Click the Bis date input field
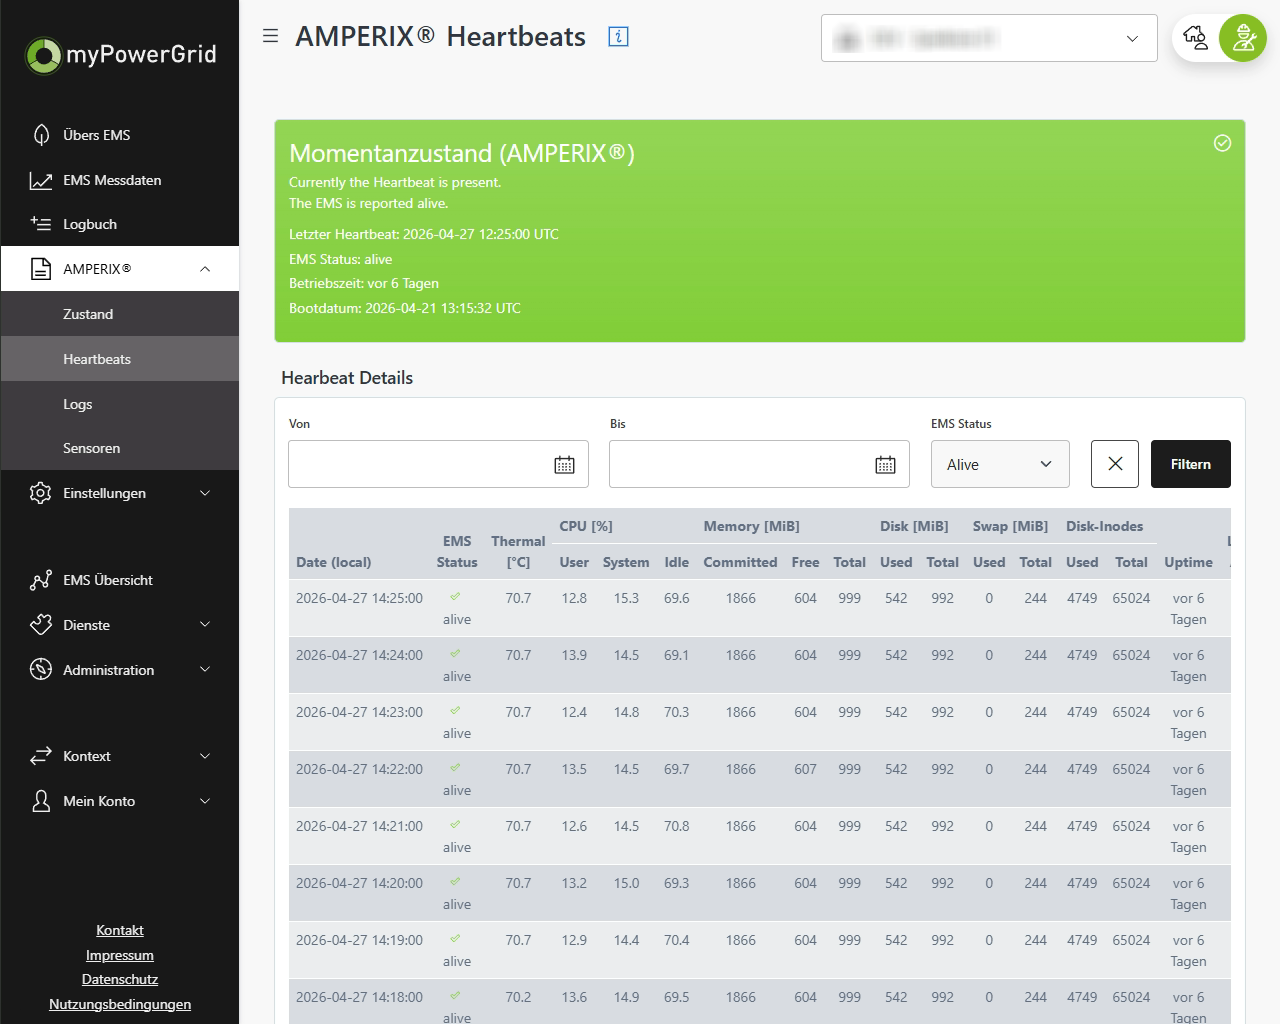 (759, 464)
